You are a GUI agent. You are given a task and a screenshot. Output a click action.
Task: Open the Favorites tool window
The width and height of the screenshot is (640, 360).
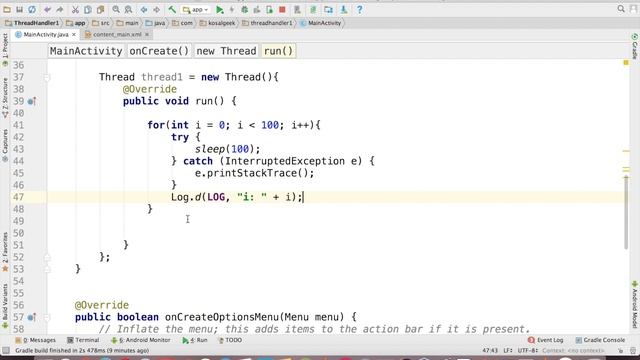(5, 252)
